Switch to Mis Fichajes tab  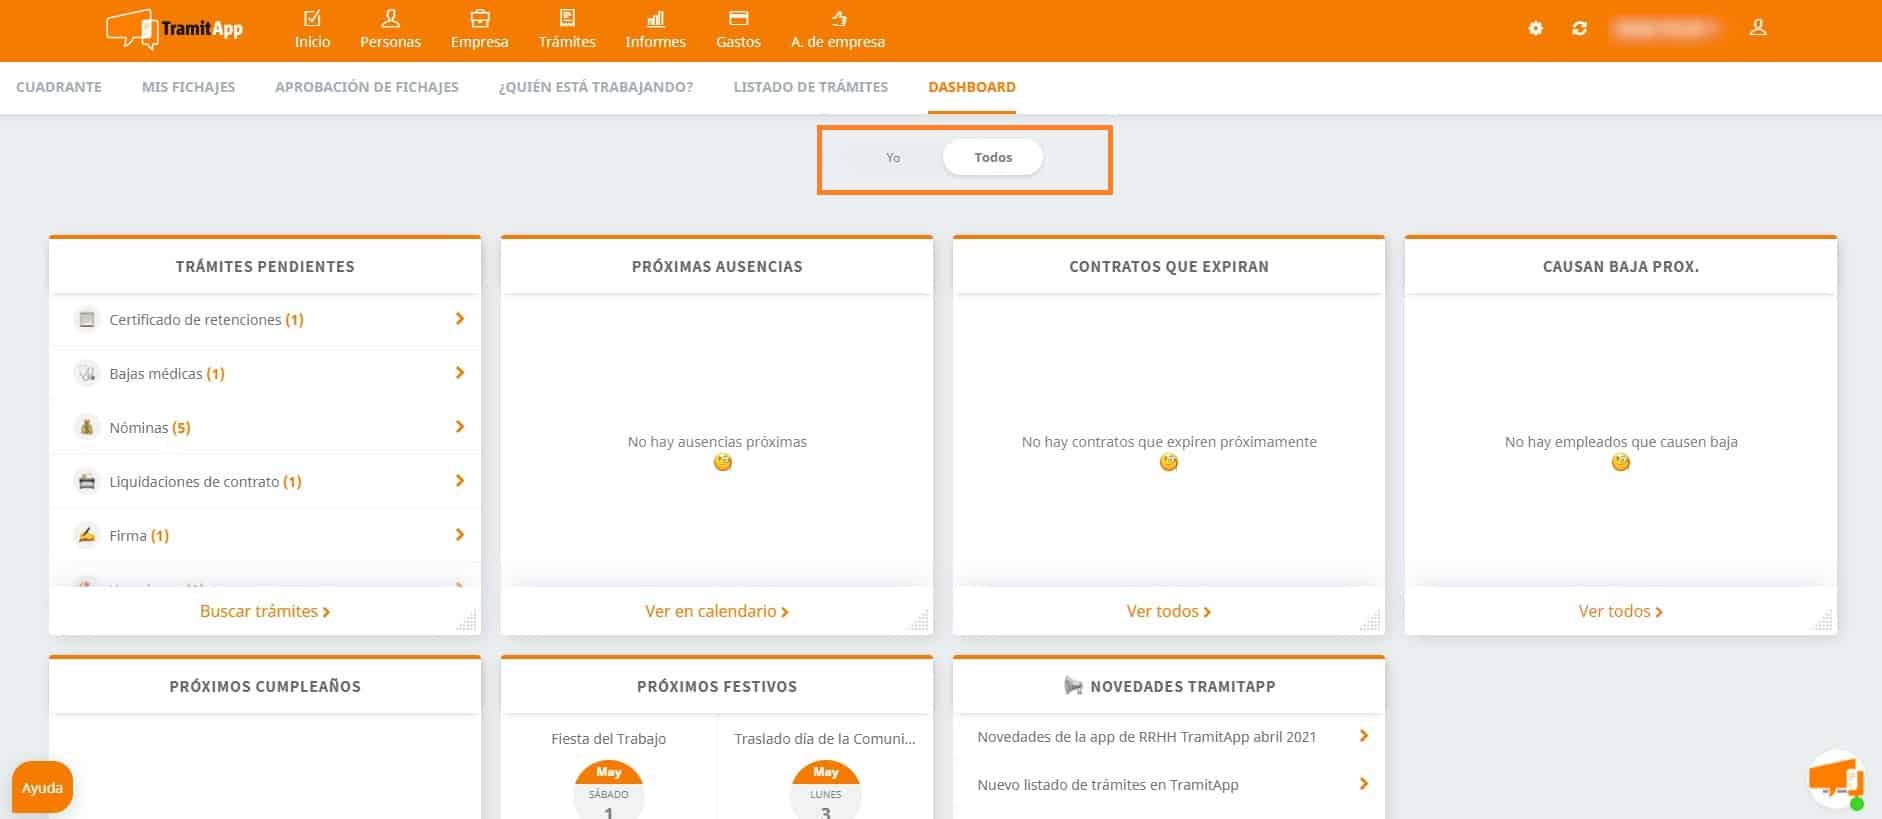pos(188,87)
